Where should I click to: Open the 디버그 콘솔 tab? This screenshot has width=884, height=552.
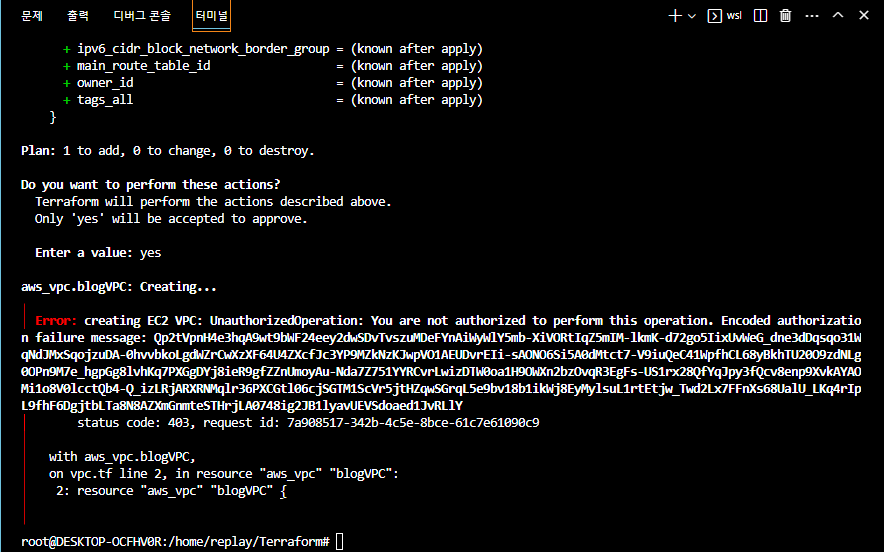tap(141, 16)
